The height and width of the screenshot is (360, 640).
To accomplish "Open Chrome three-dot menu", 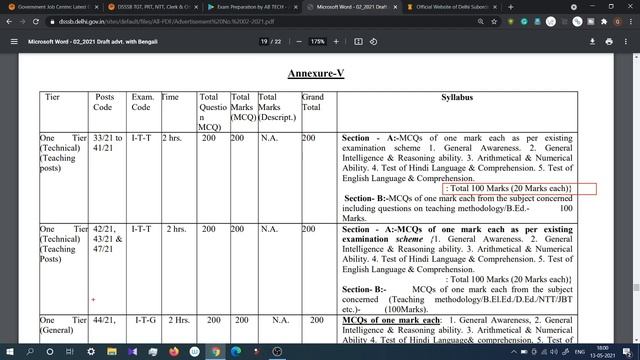I will 631,21.
